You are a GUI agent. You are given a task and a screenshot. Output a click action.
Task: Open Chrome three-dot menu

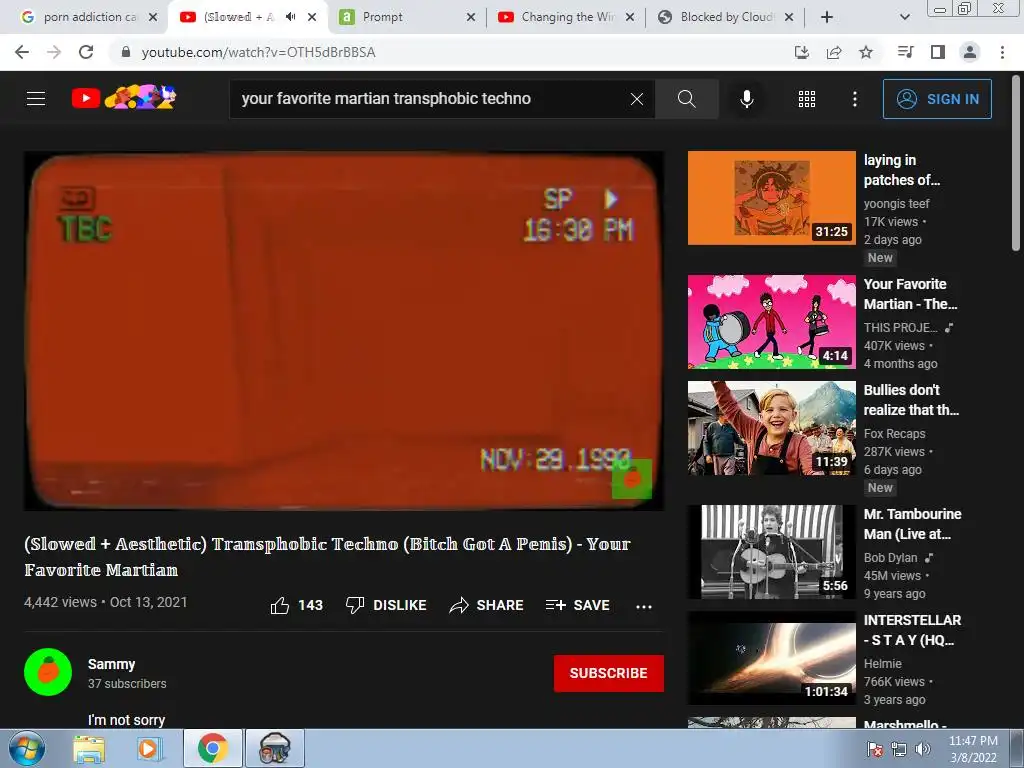[x=1002, y=52]
